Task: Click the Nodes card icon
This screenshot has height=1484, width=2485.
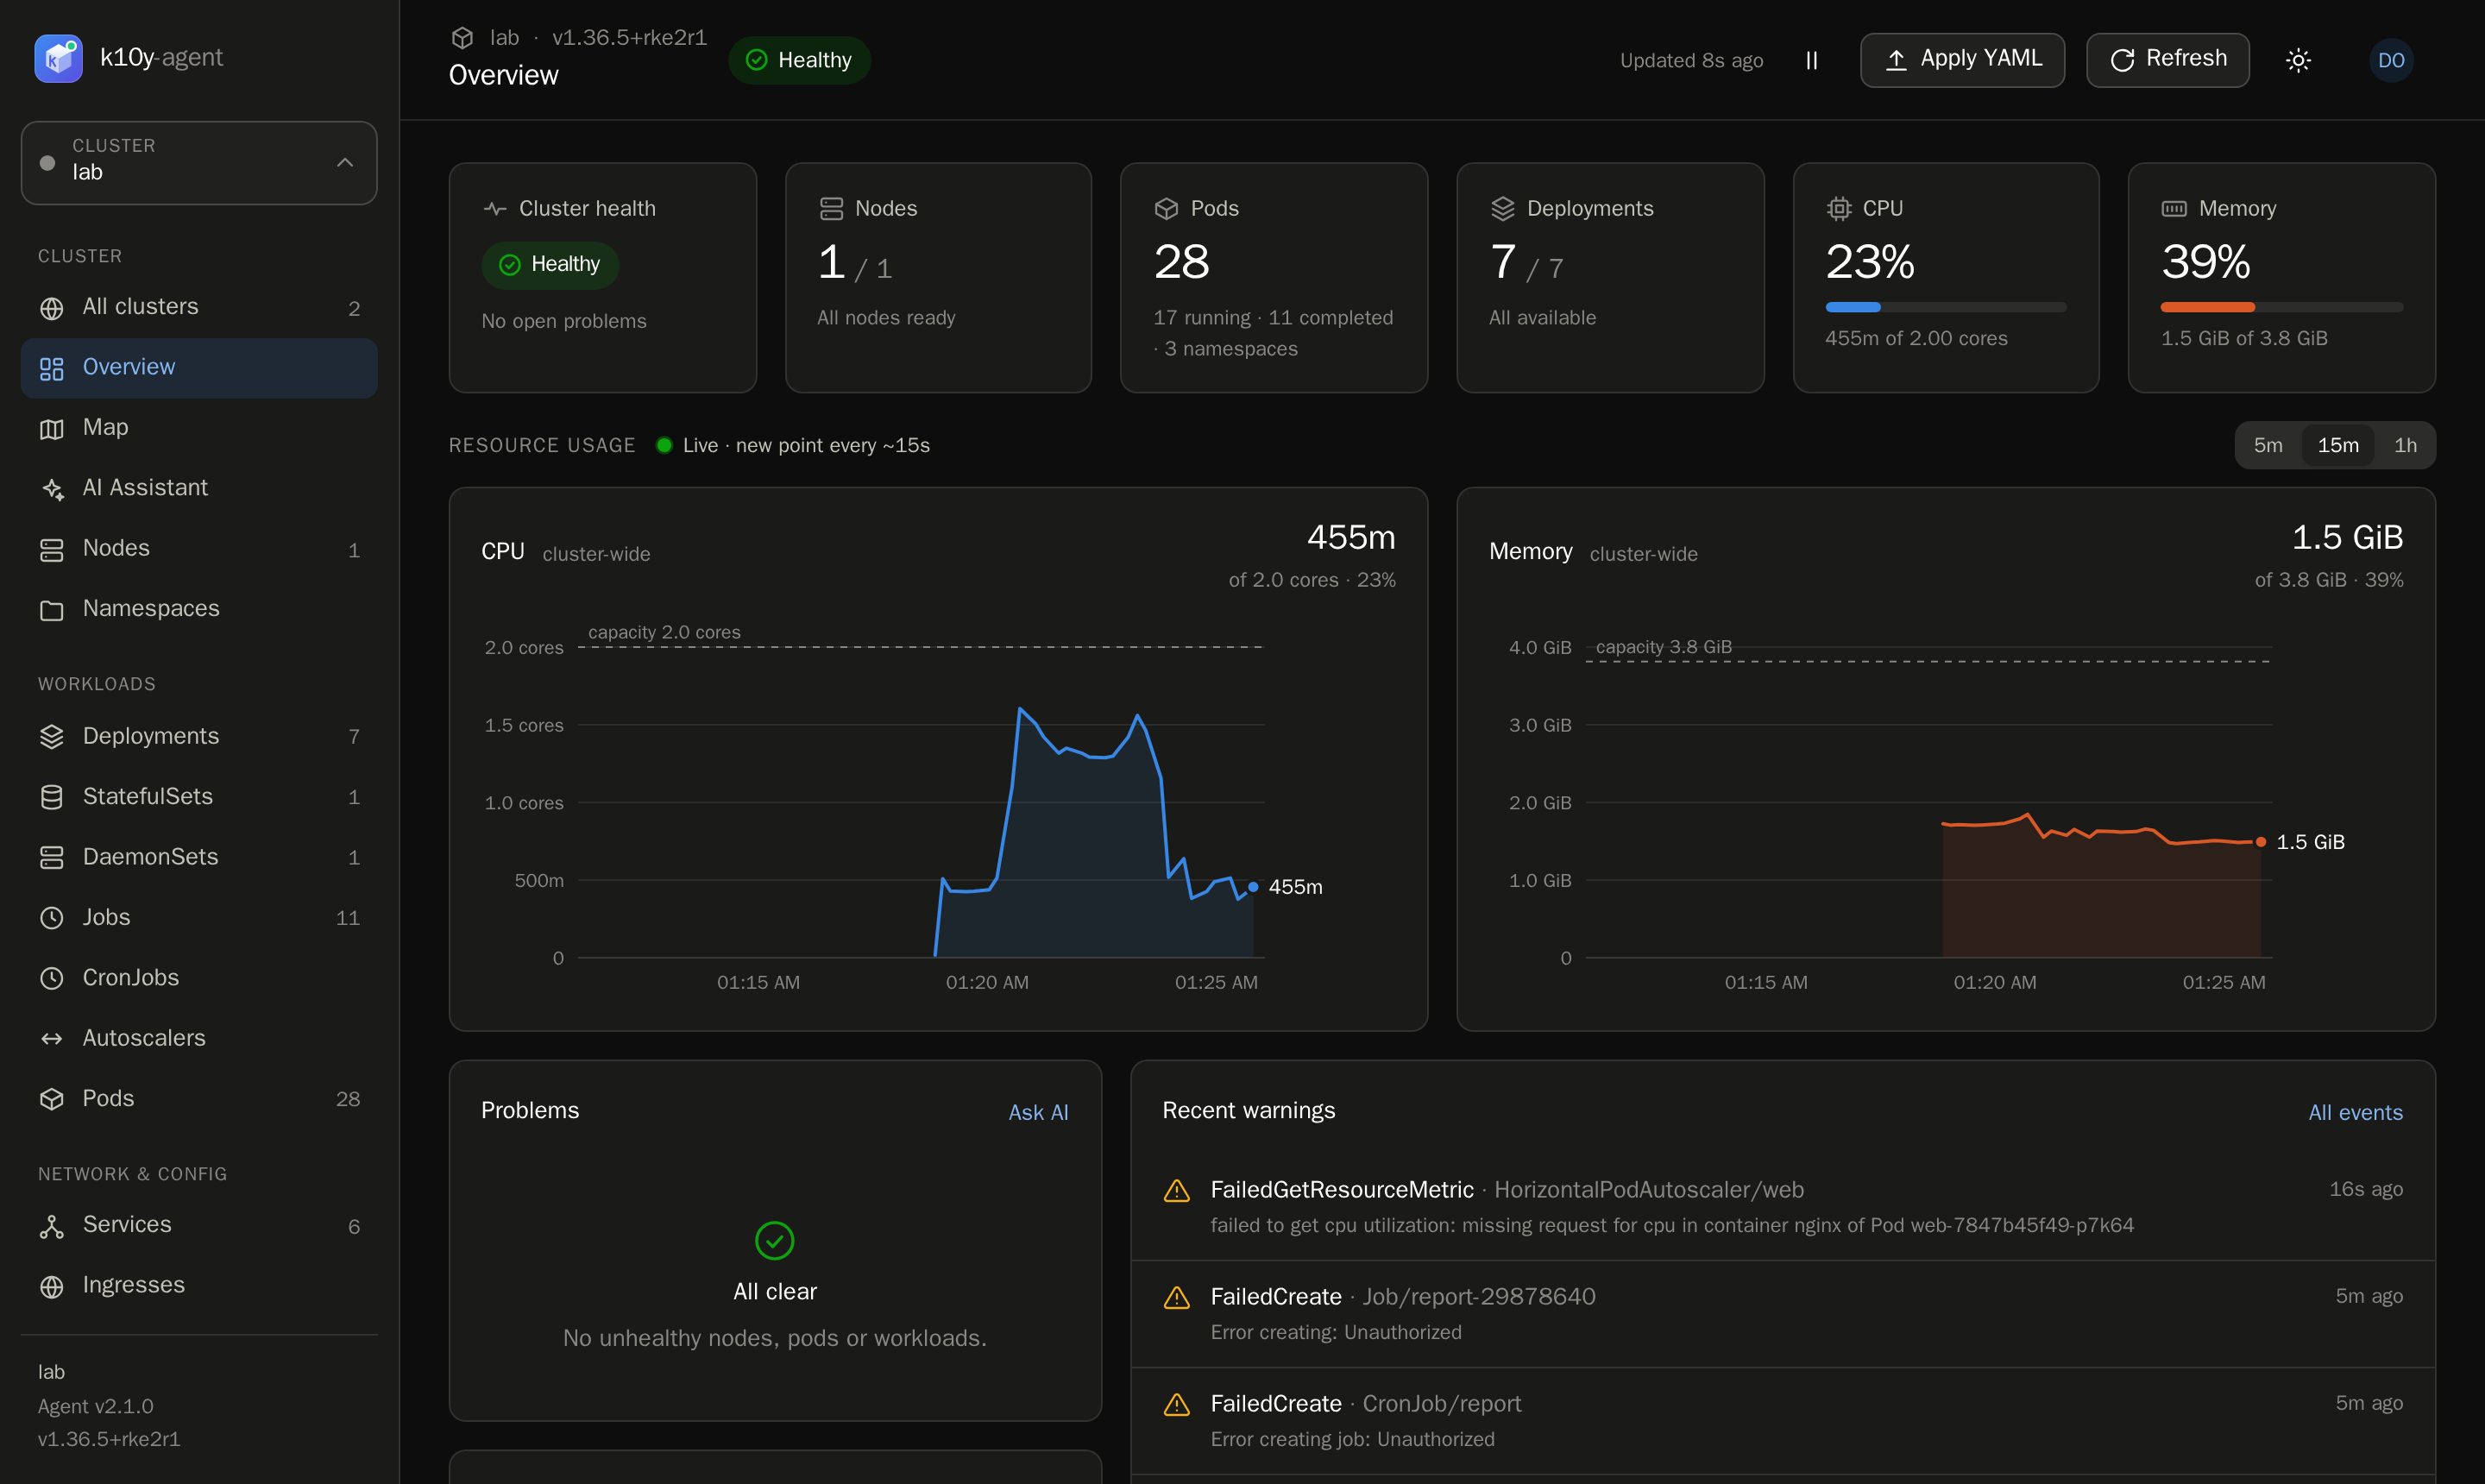Action: click(x=831, y=209)
